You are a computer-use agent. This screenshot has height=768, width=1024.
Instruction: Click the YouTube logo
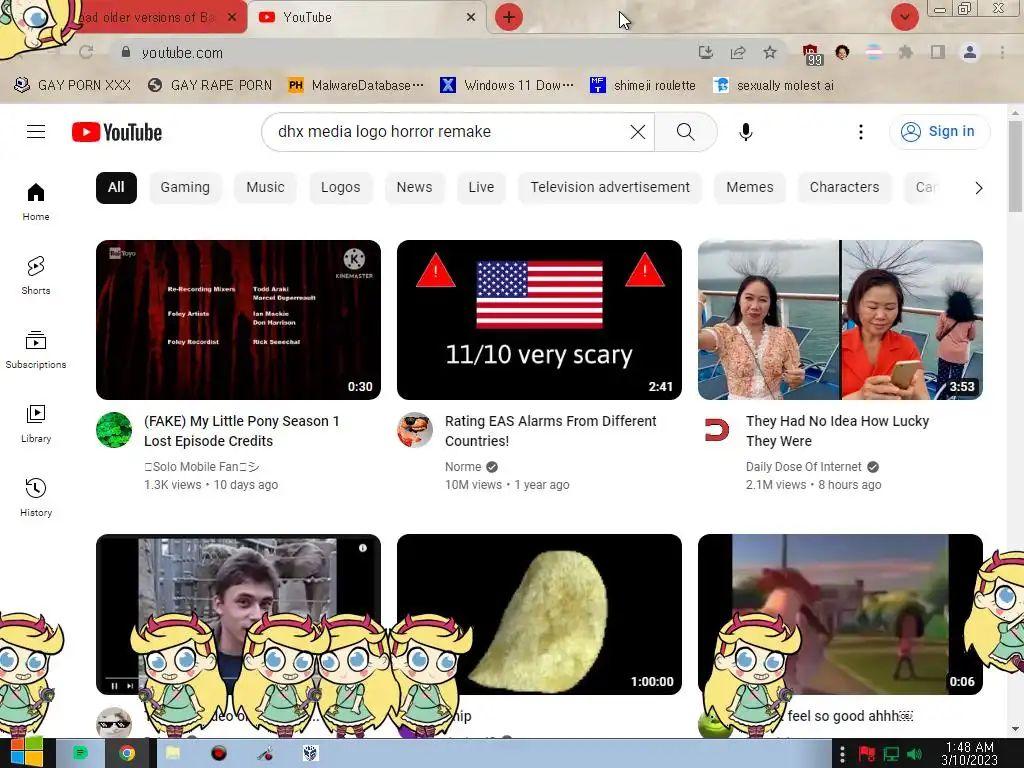pyautogui.click(x=117, y=132)
